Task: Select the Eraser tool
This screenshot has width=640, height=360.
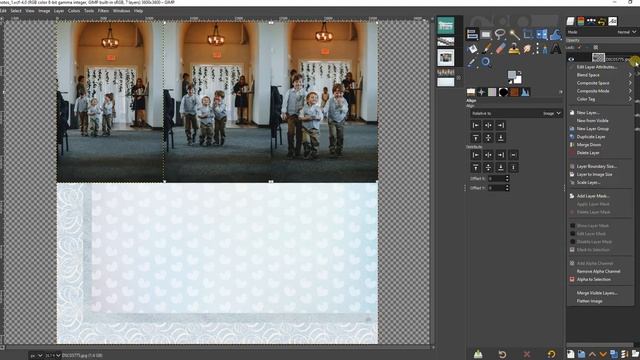Action: pos(500,49)
